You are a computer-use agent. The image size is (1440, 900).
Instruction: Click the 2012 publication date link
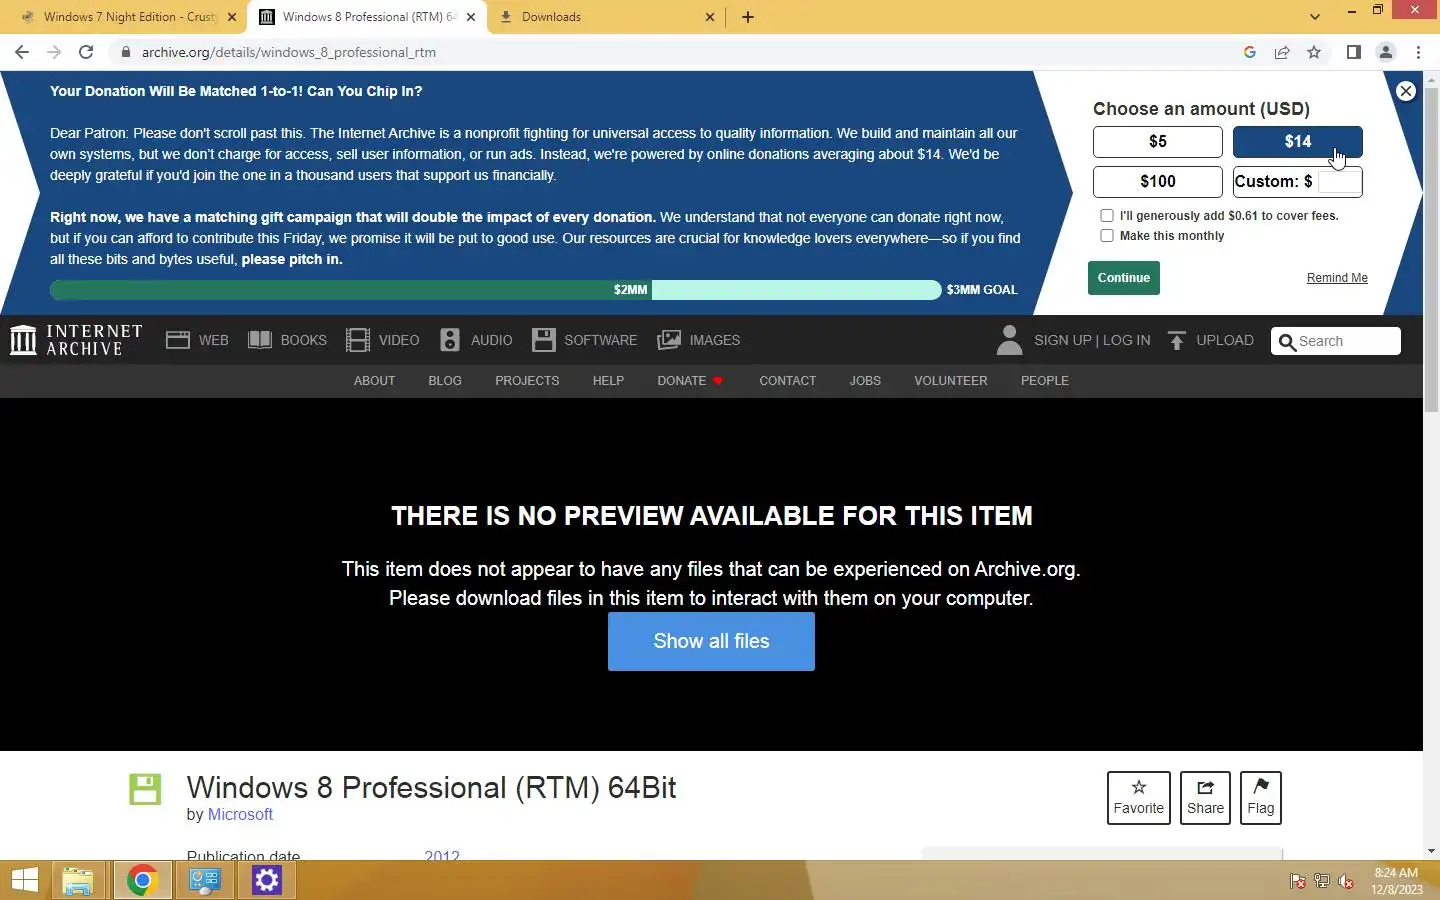click(x=442, y=855)
